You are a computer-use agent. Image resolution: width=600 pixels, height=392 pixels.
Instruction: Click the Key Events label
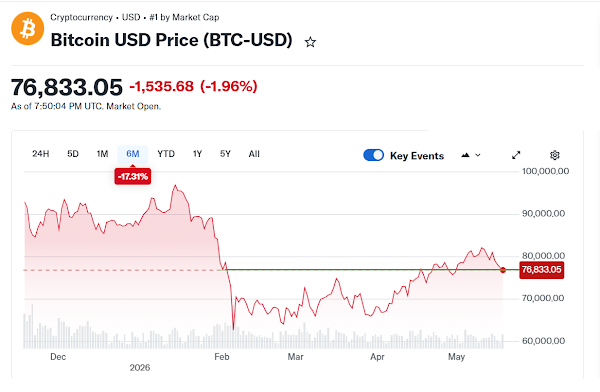coord(417,156)
